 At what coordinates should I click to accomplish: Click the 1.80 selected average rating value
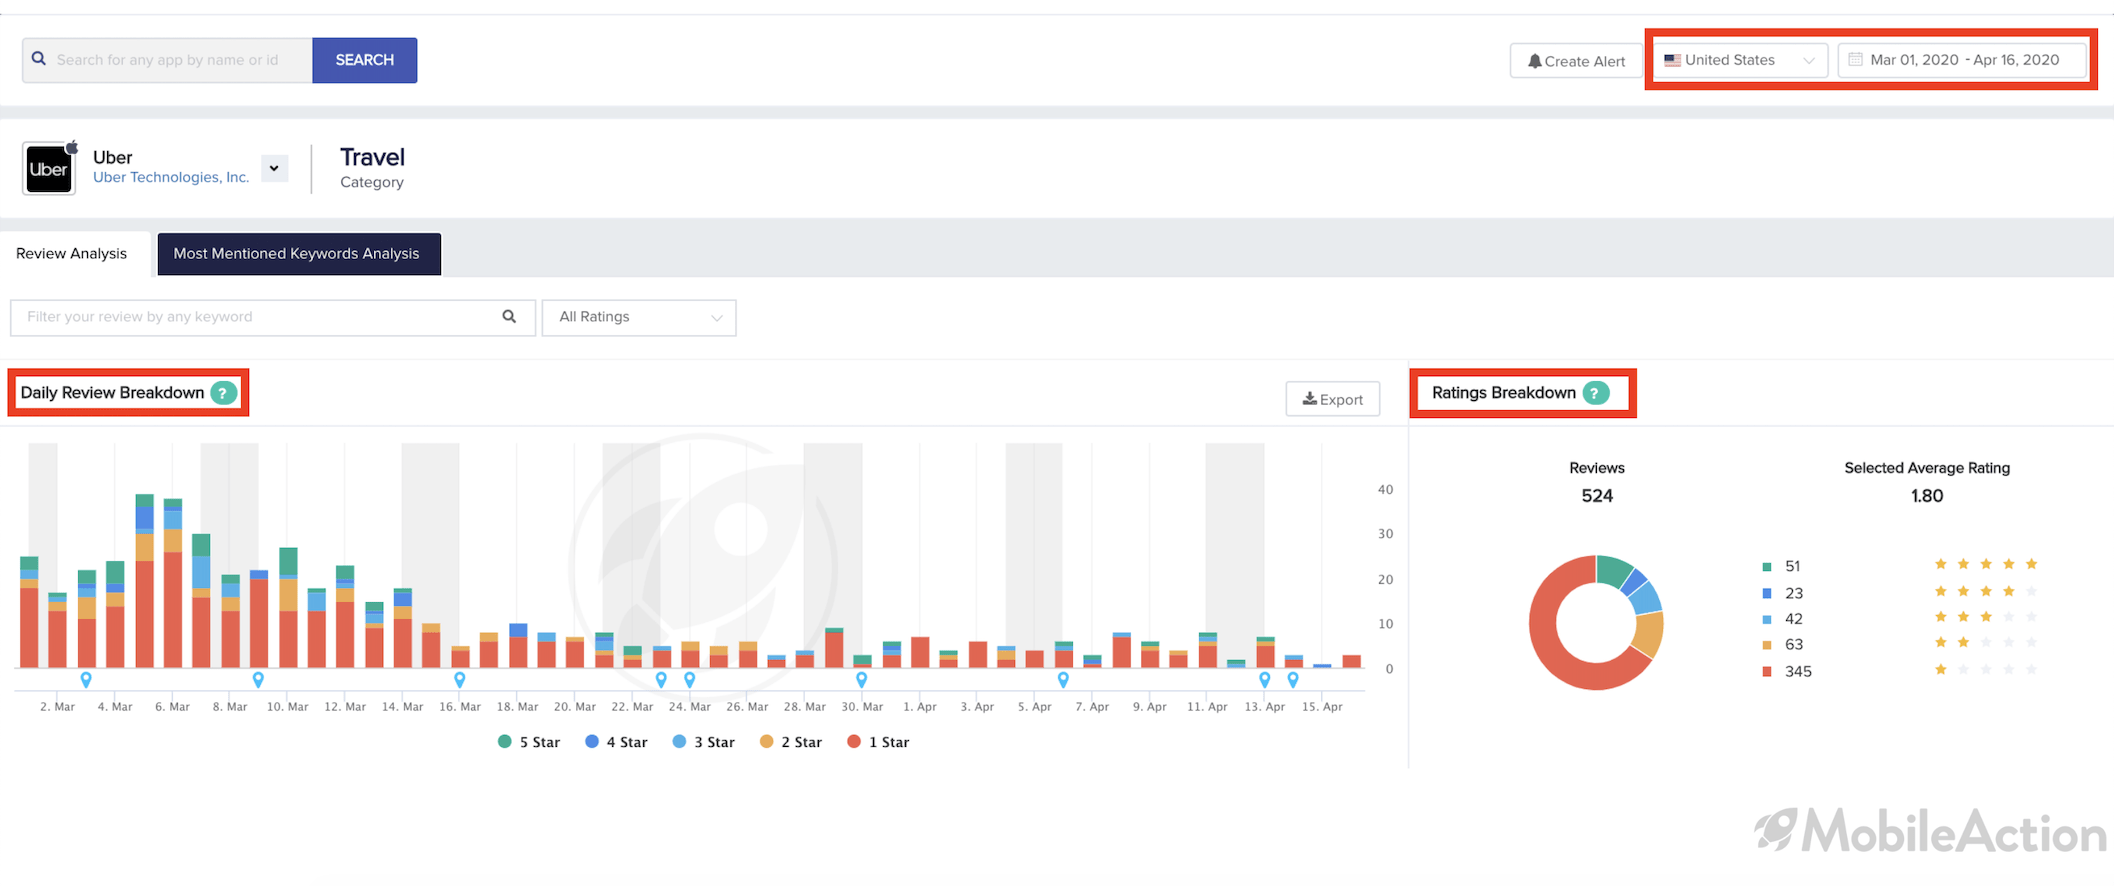click(x=1927, y=496)
